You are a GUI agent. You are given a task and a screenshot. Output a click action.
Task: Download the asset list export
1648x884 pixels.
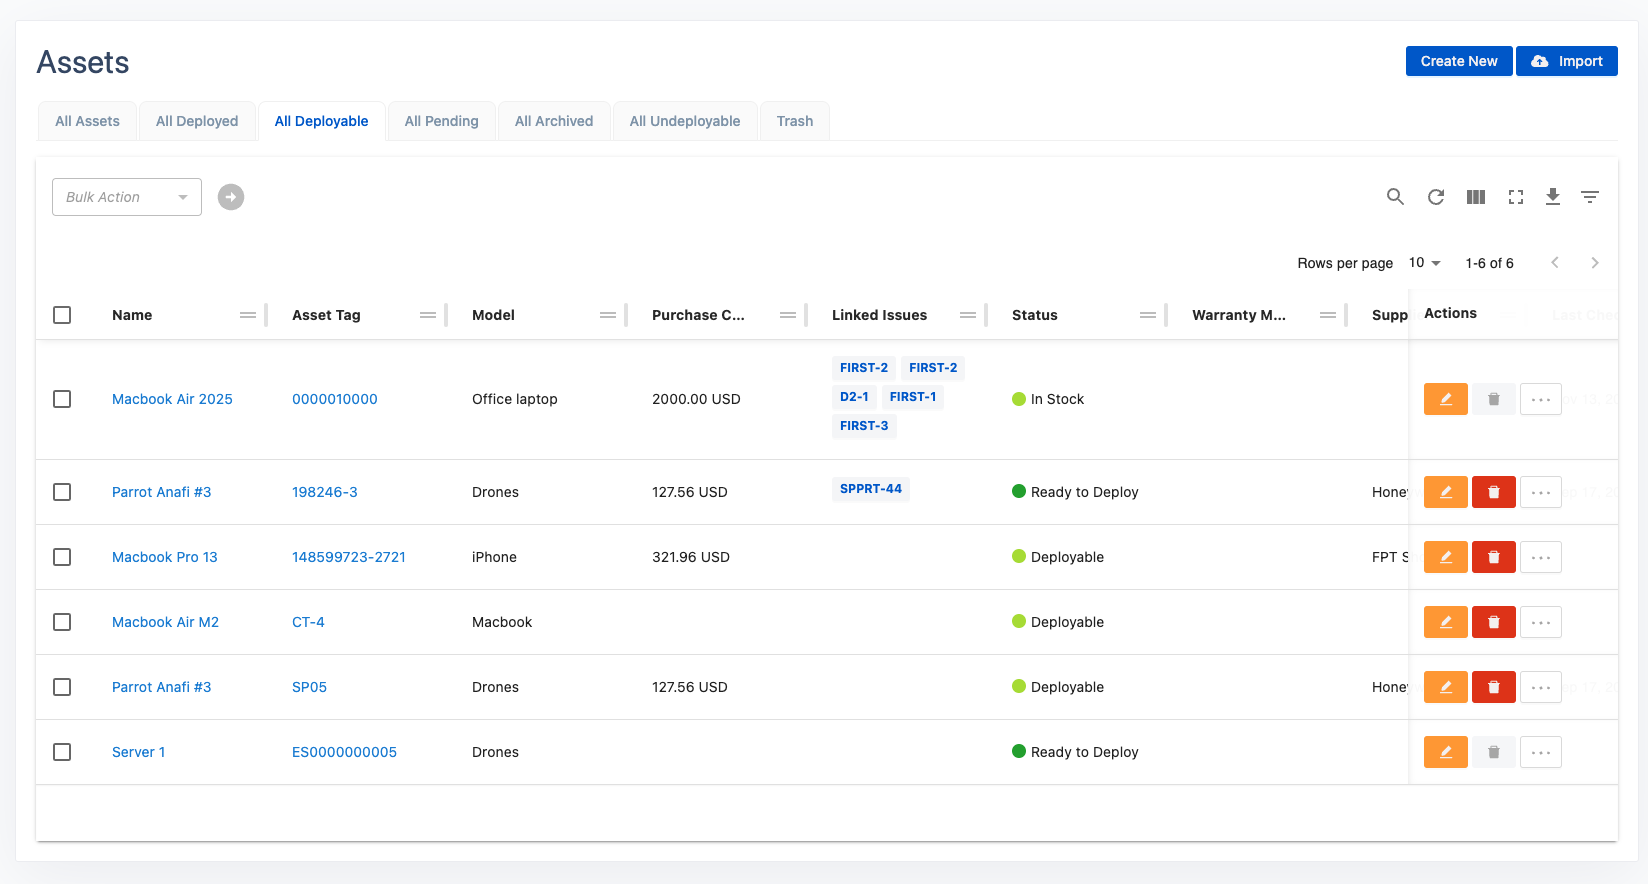point(1553,197)
